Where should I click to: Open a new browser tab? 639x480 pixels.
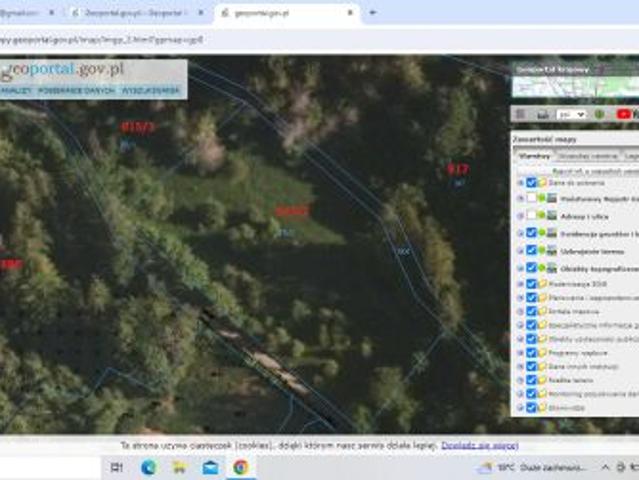tap(373, 13)
